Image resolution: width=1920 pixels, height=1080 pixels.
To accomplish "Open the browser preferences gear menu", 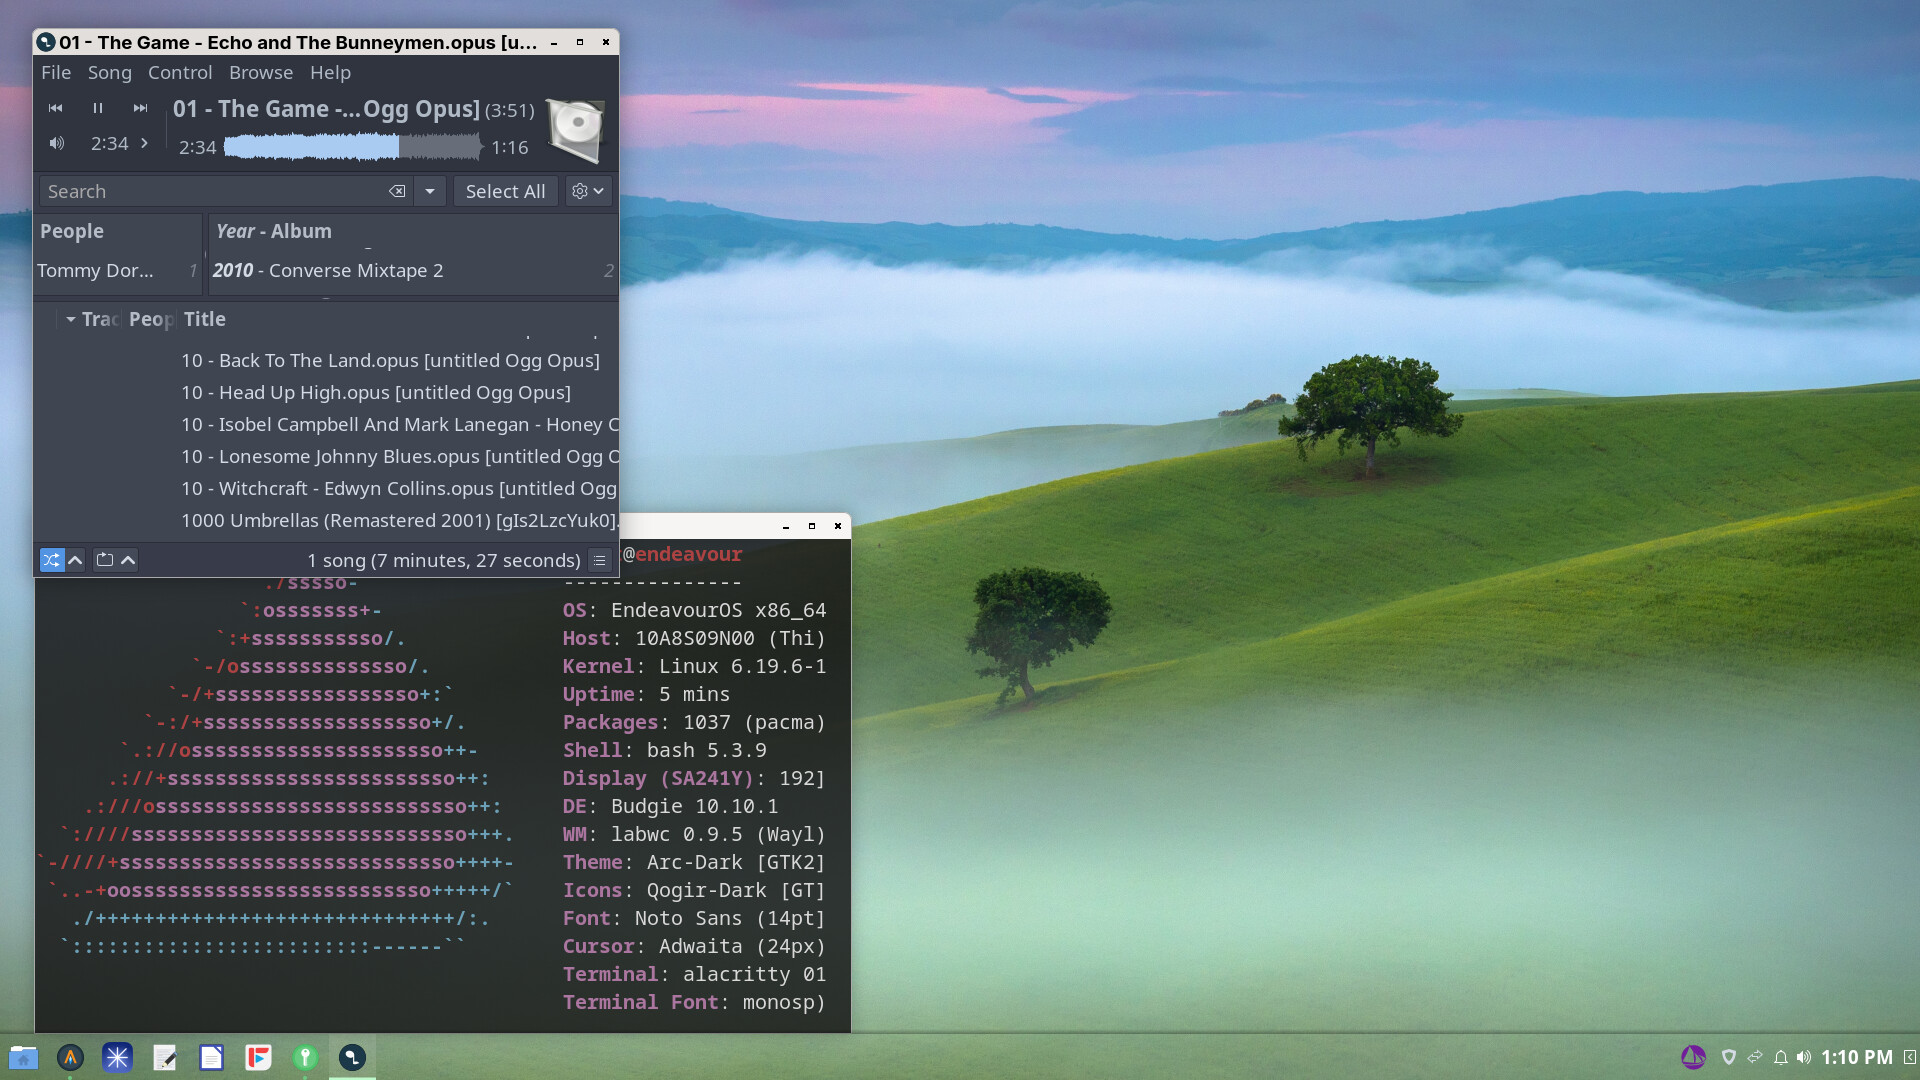I will (588, 191).
